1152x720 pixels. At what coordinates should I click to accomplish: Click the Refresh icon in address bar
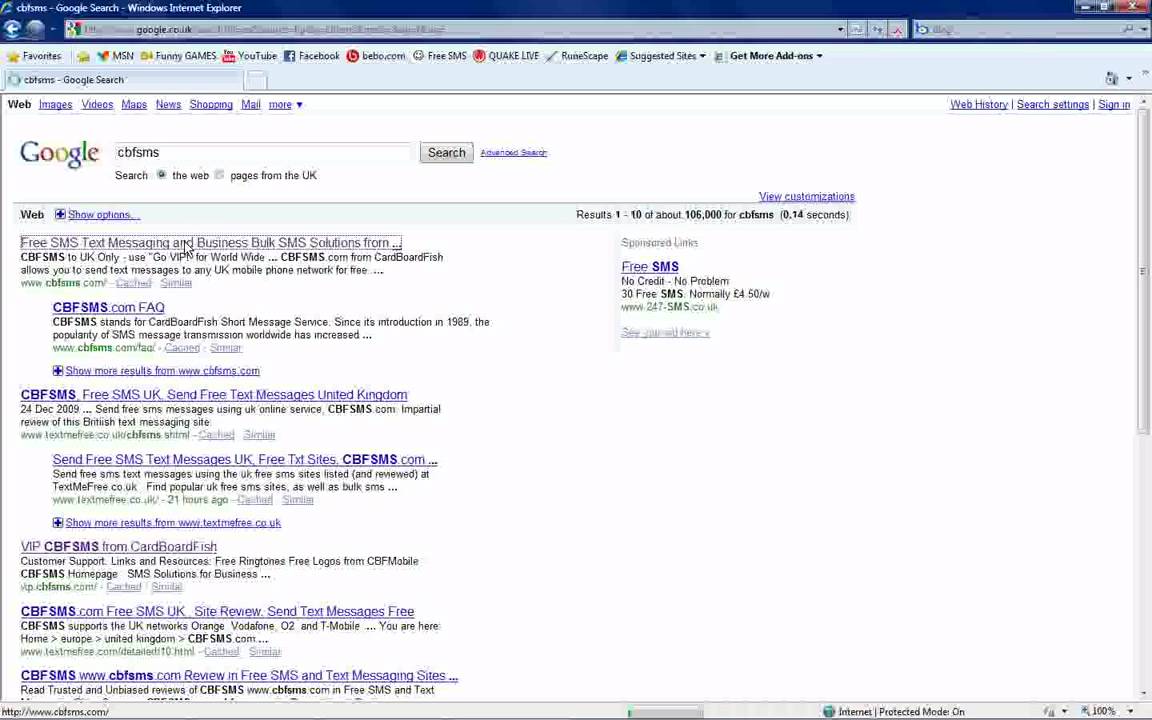[x=877, y=29]
